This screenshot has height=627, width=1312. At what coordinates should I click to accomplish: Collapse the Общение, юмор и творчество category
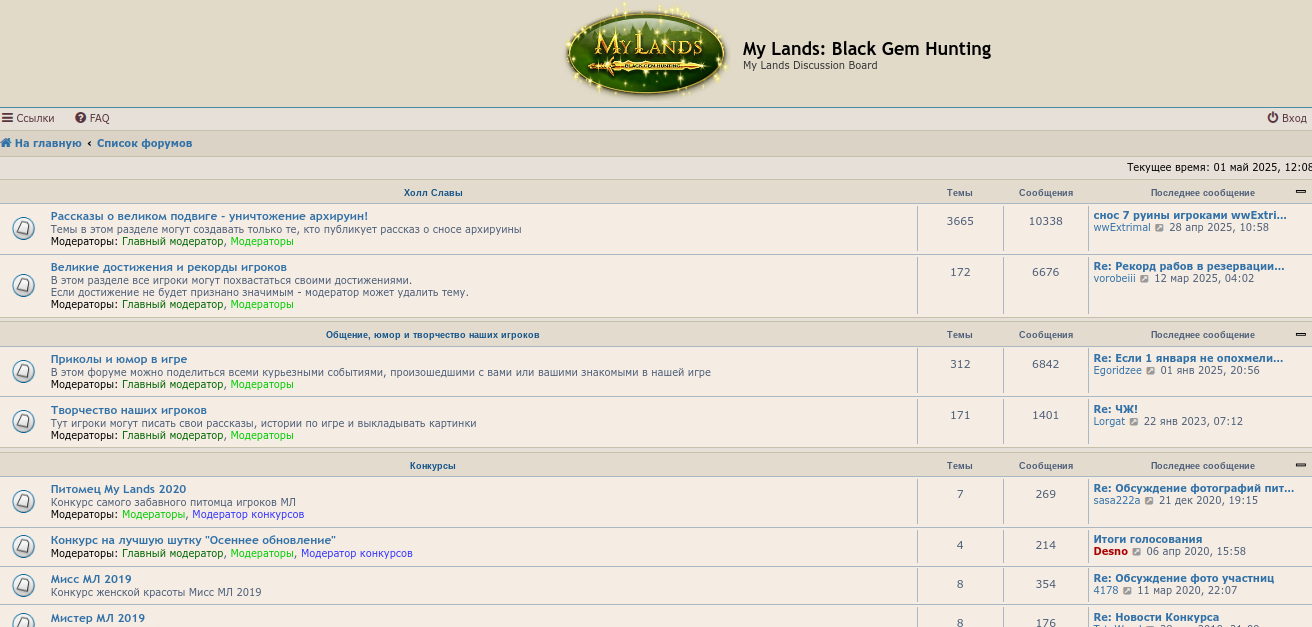pyautogui.click(x=1301, y=333)
